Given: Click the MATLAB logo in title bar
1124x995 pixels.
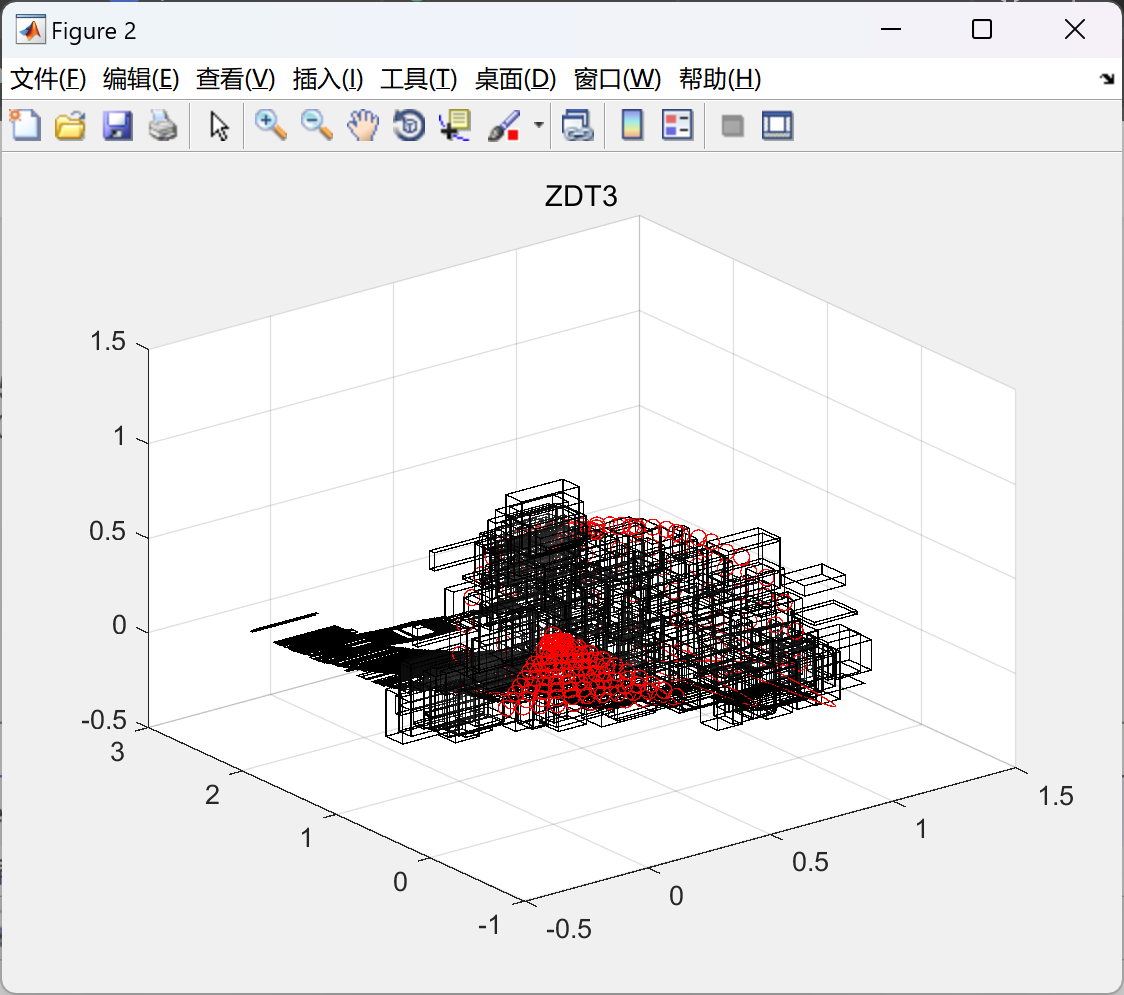Looking at the screenshot, I should click(31, 30).
